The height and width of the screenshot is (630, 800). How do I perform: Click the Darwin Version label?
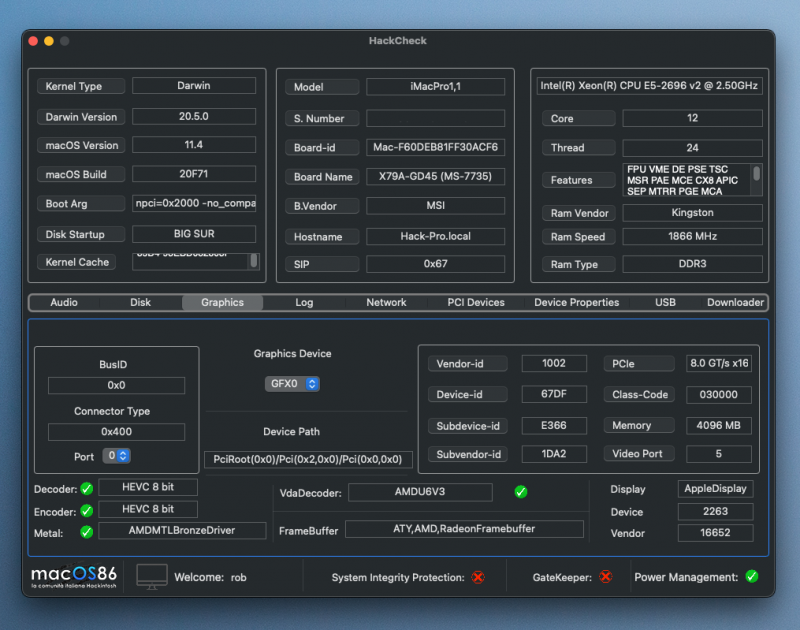[81, 117]
